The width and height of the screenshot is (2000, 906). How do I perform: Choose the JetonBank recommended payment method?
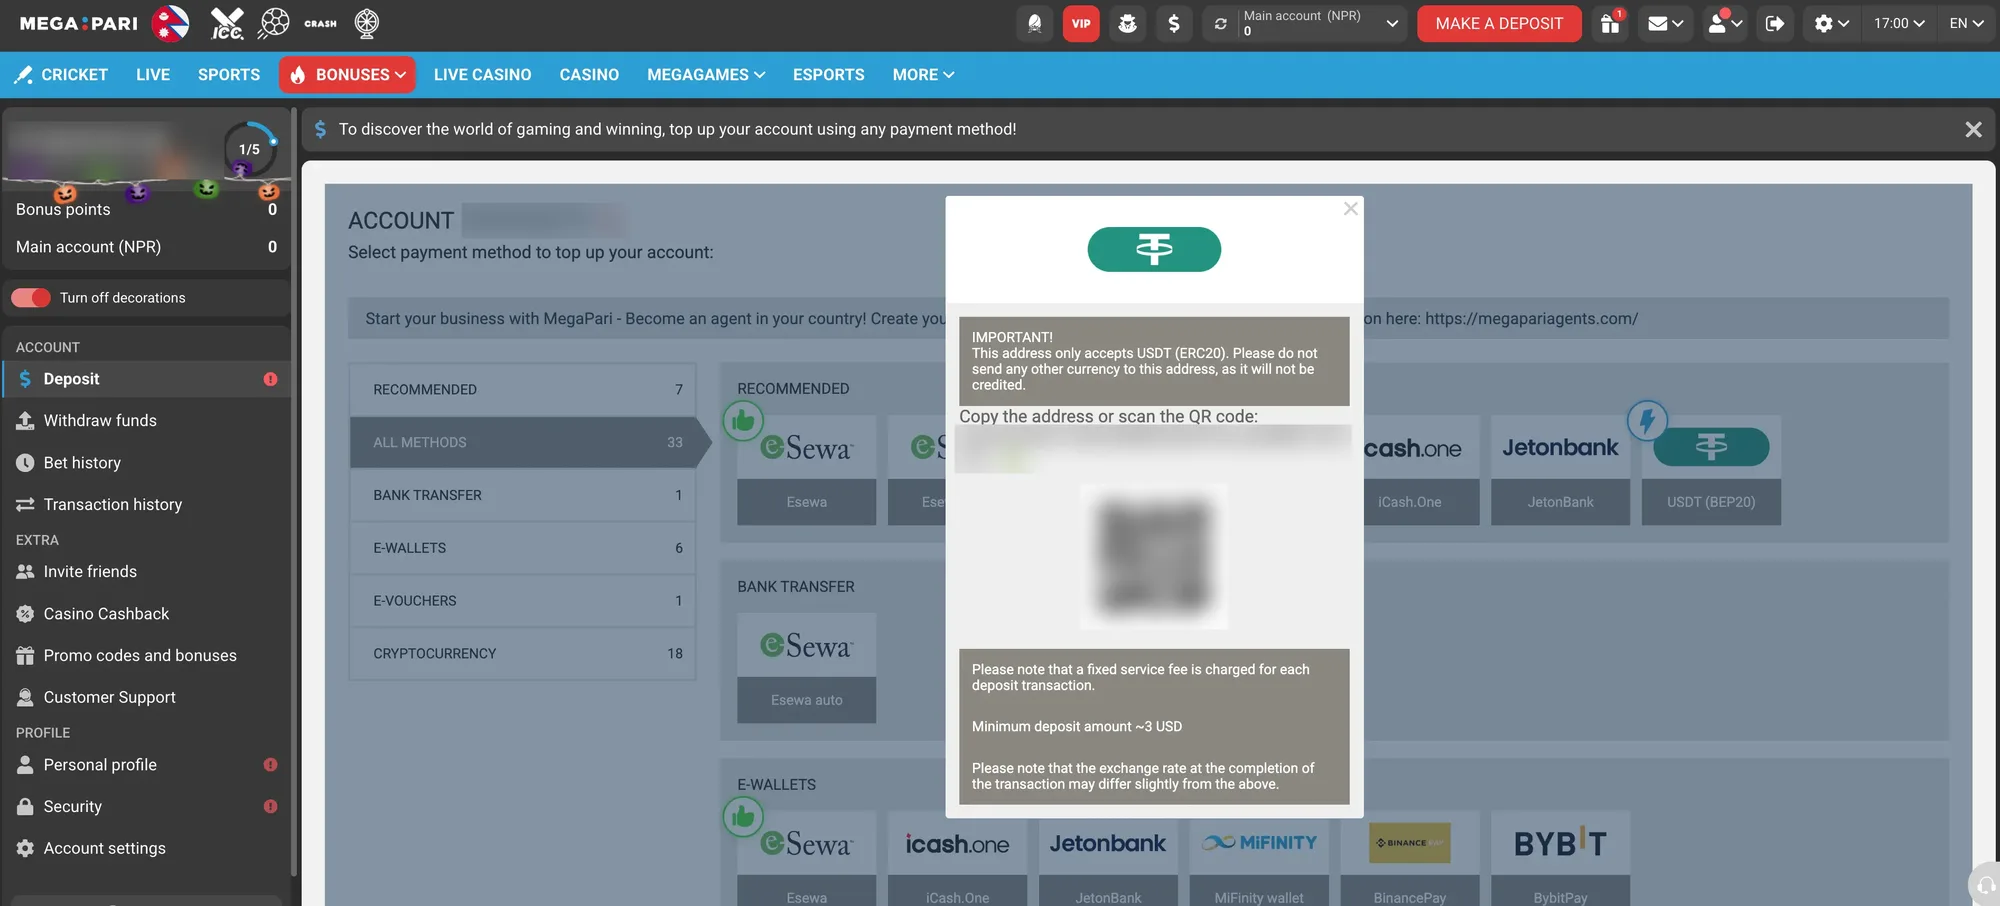[x=1560, y=470]
